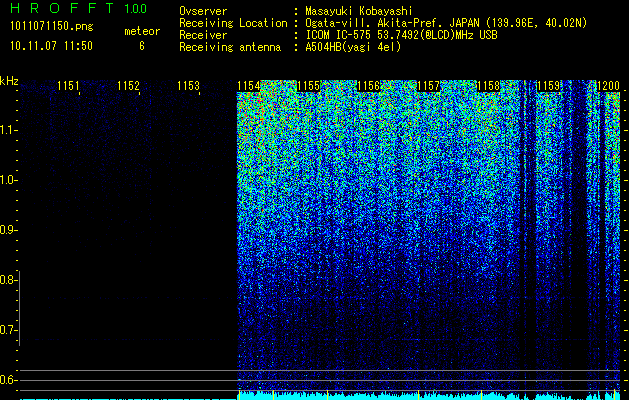Viewport: 629px width, 400px height.
Task: Click the 1153 time marker
Action: (x=188, y=86)
